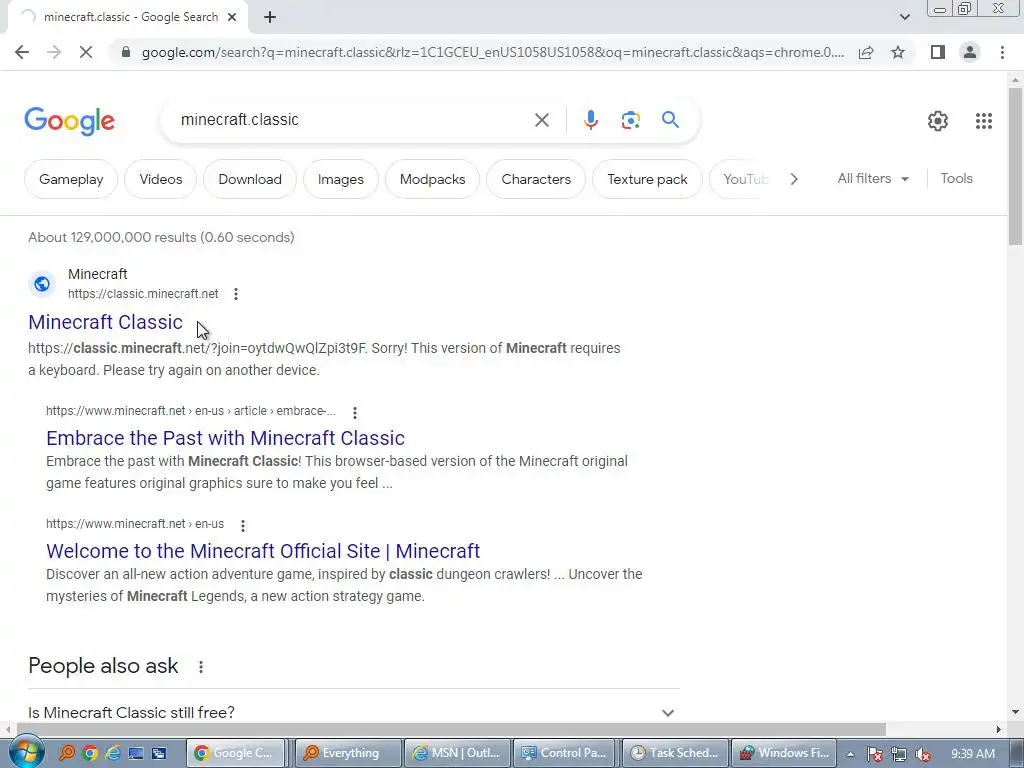
Task: Open Embrace the Past with Minecraft Classic
Action: point(225,438)
